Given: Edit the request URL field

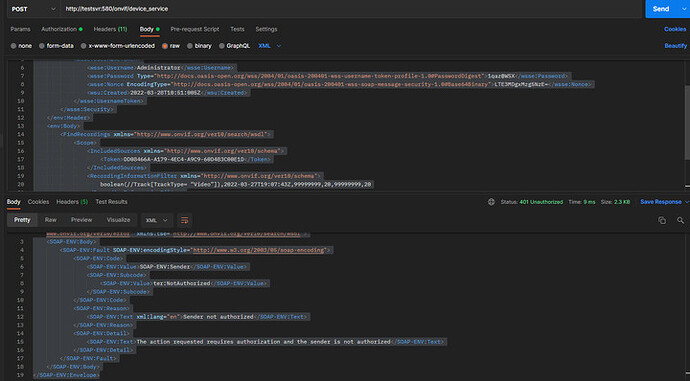Looking at the screenshot, I should (x=350, y=9).
